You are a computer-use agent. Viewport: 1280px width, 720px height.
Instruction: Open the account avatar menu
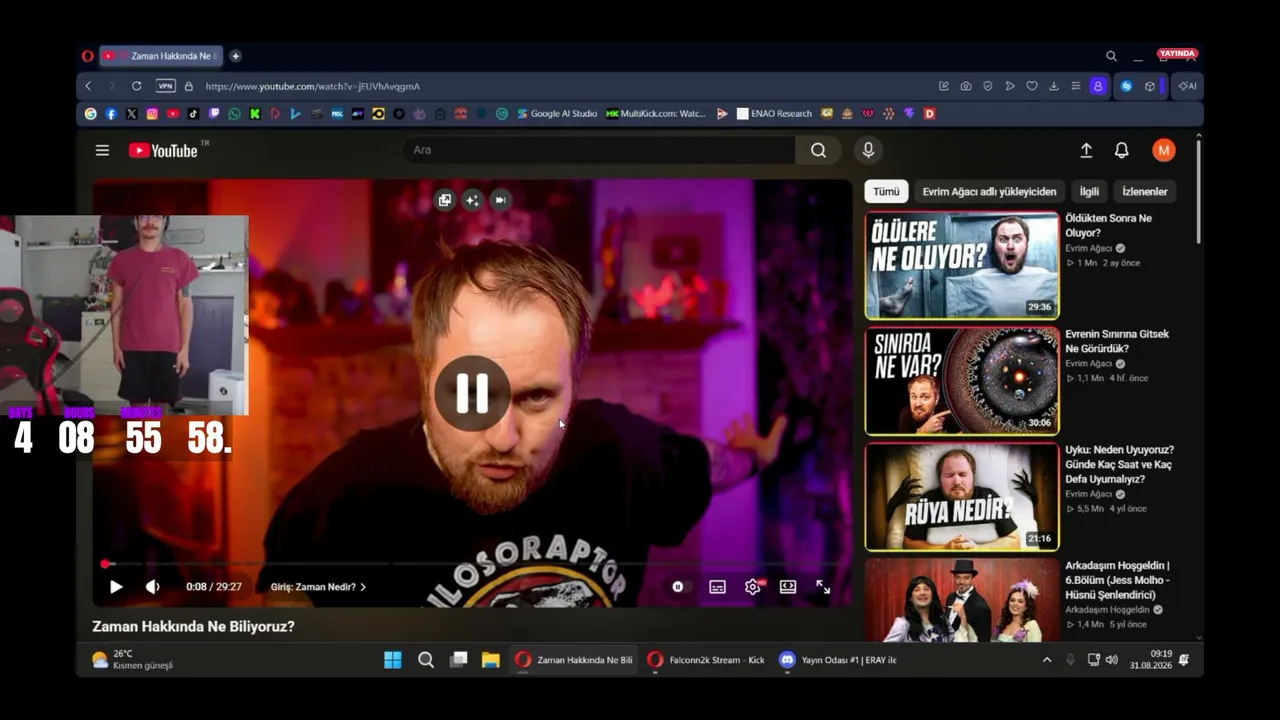click(1163, 150)
